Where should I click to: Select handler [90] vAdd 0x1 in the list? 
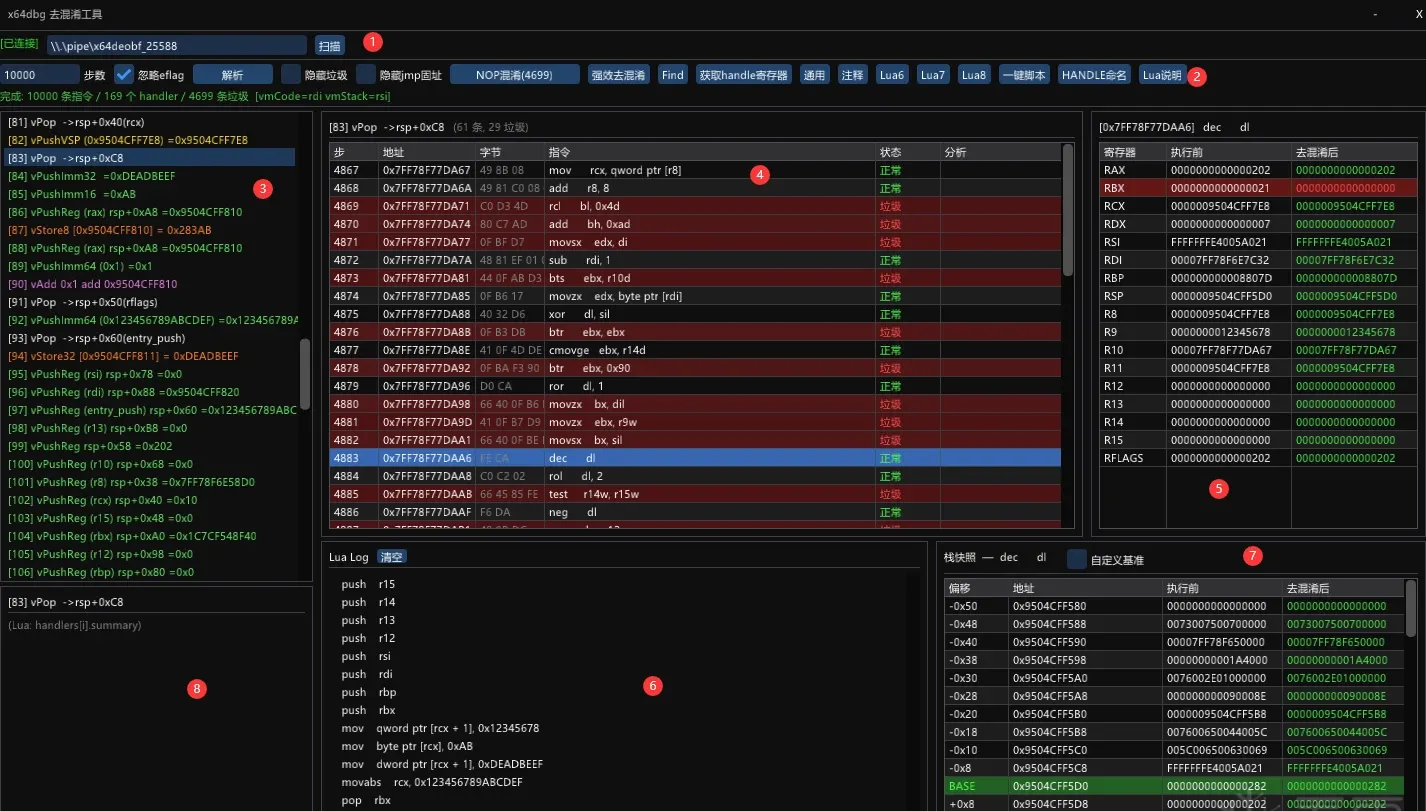(150, 284)
